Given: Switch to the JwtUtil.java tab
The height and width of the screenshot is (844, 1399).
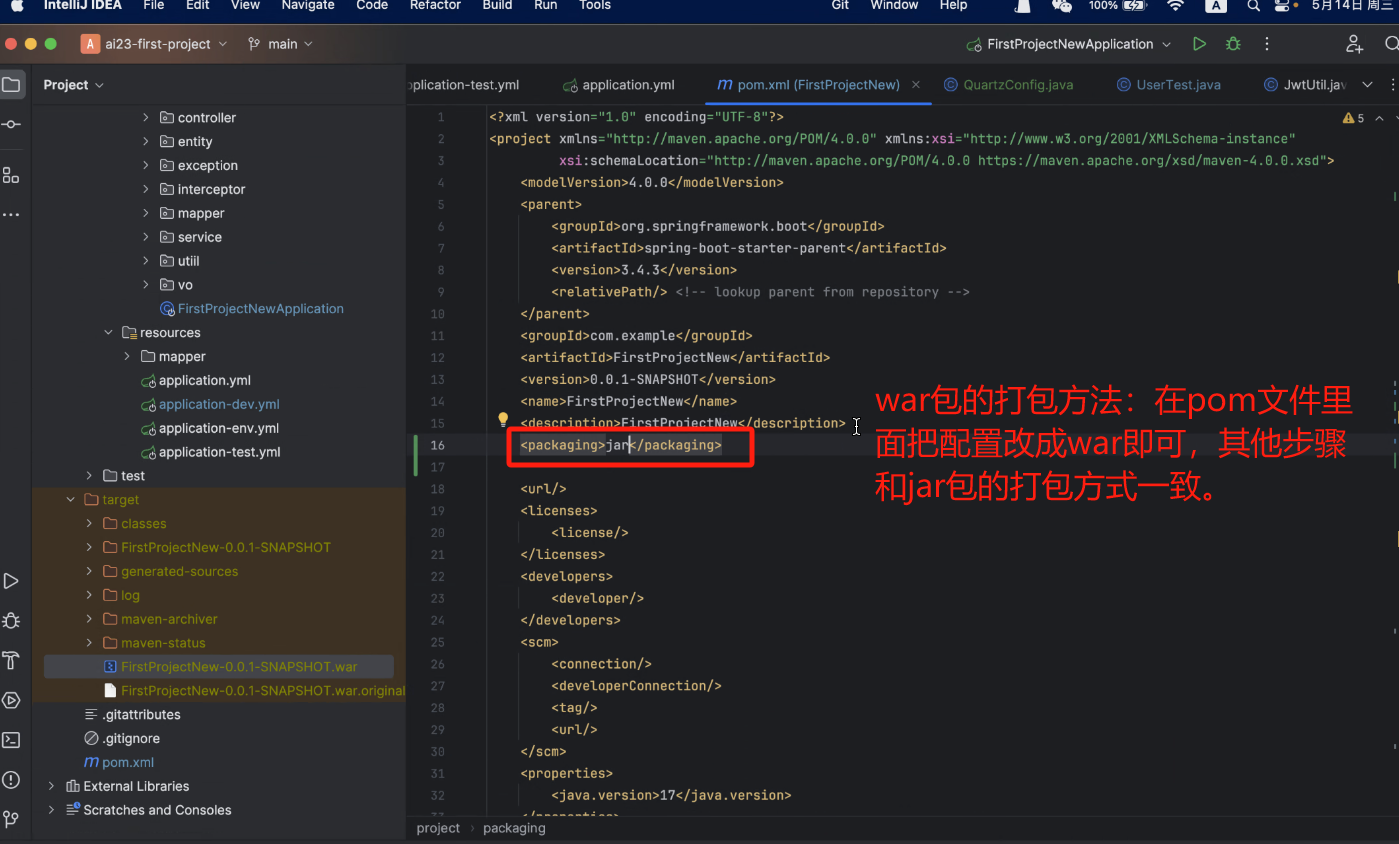Looking at the screenshot, I should click(1306, 85).
